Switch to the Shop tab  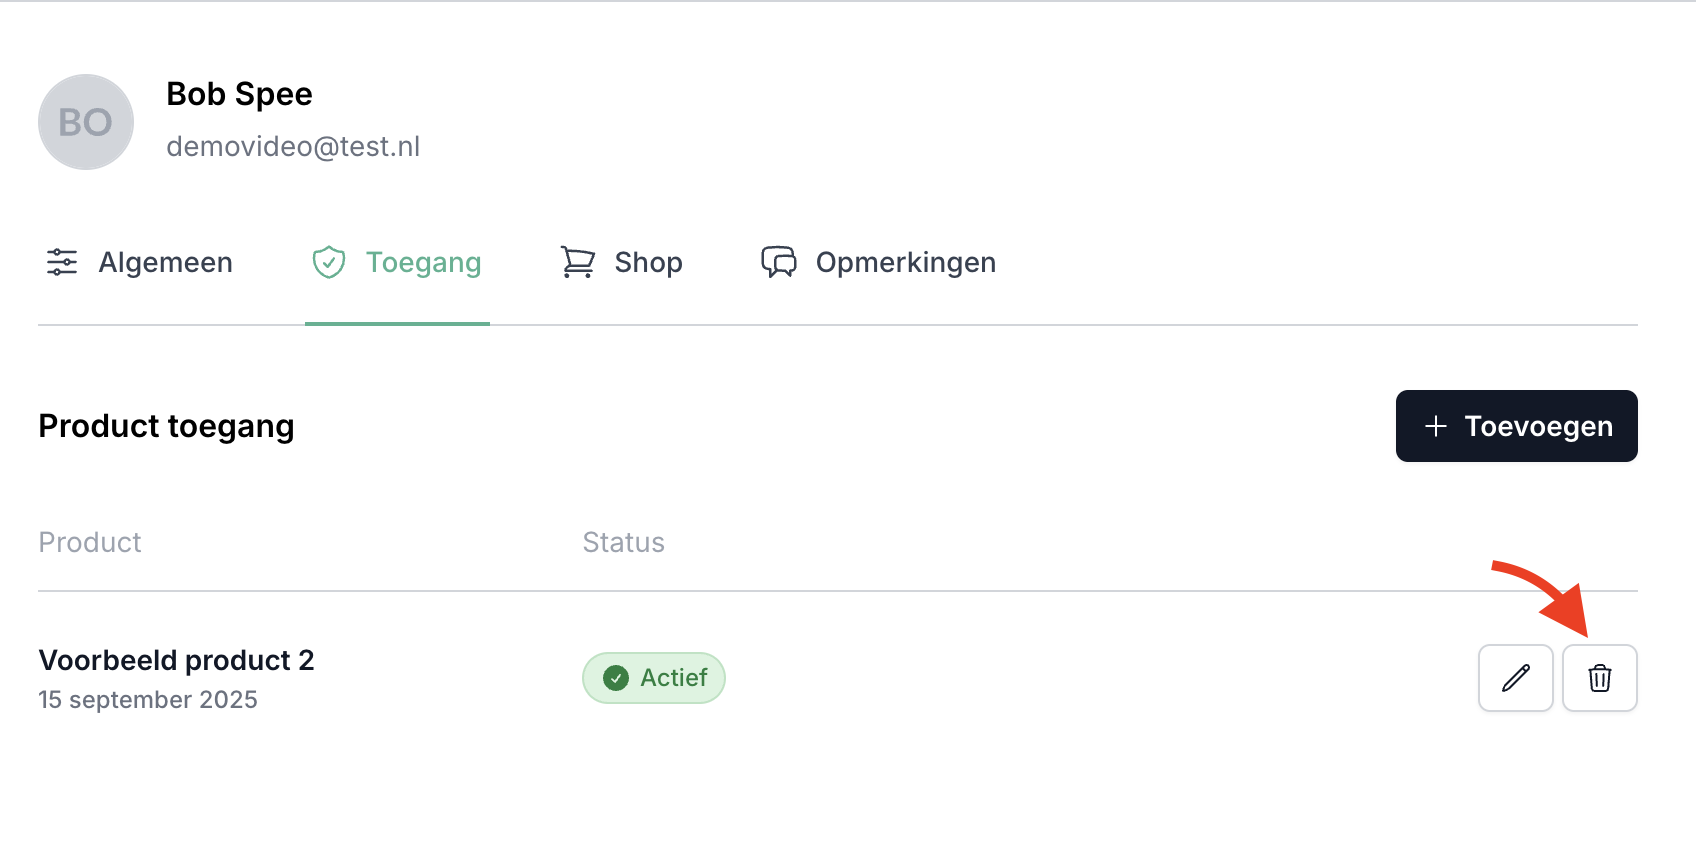click(x=648, y=262)
